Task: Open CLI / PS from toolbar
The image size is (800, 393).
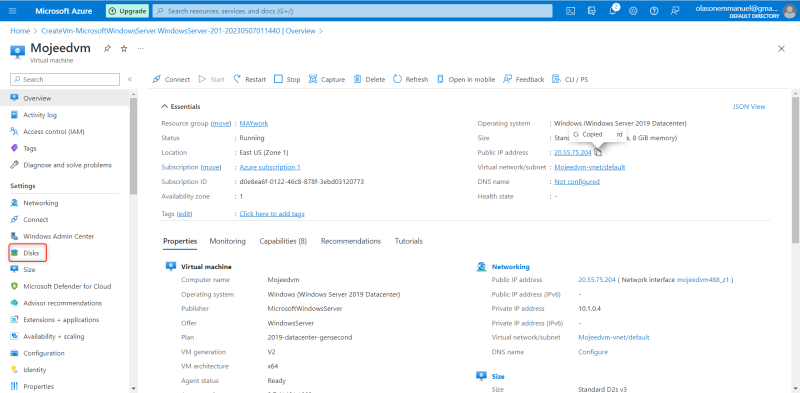Action: coord(570,79)
